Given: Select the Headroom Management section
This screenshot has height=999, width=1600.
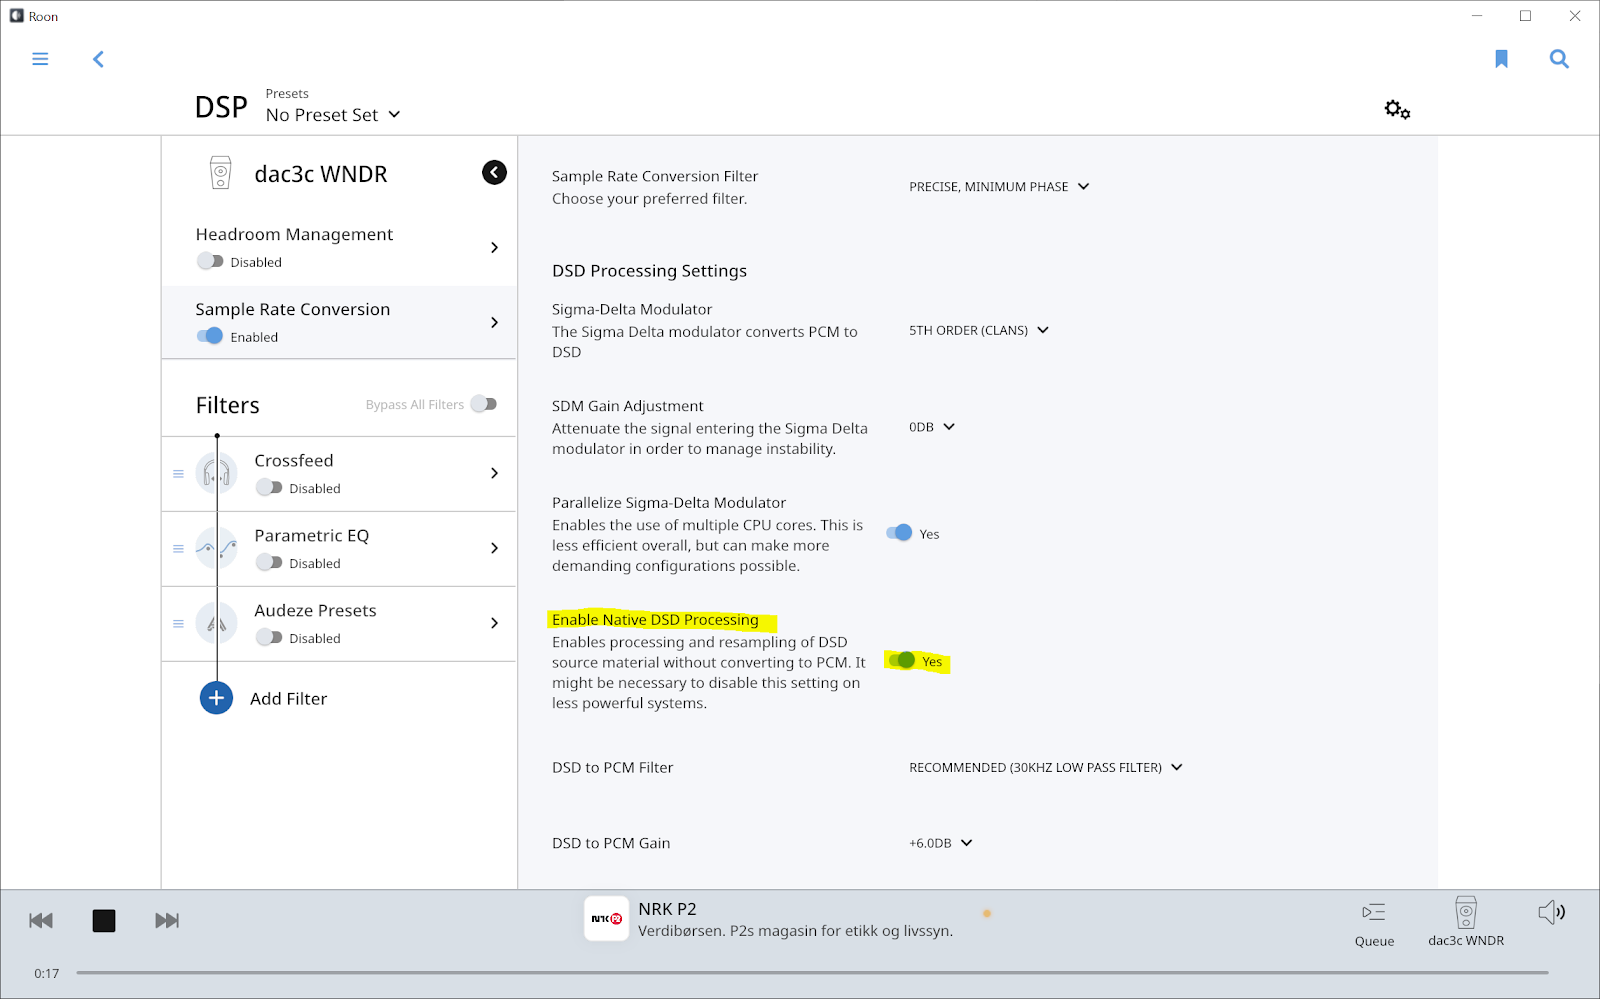Looking at the screenshot, I should click(x=339, y=248).
